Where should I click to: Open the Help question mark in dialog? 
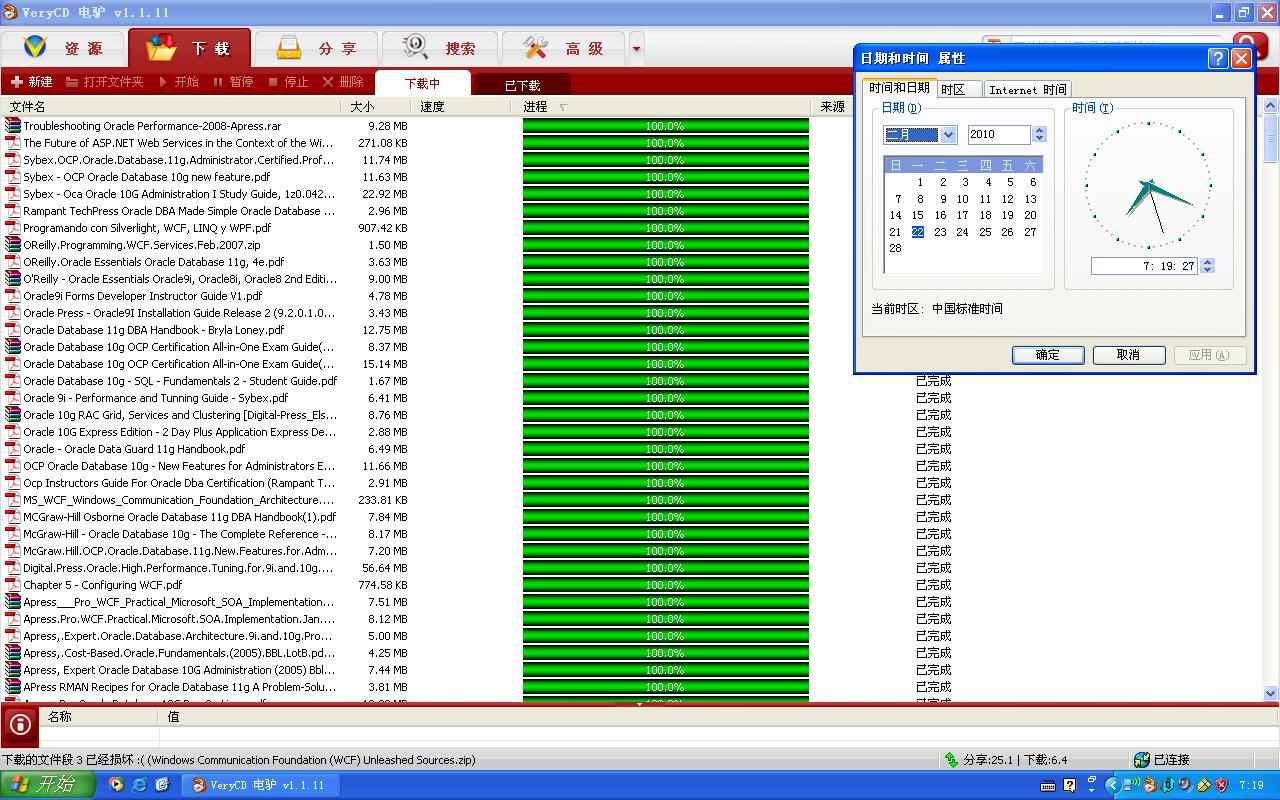(x=1217, y=58)
